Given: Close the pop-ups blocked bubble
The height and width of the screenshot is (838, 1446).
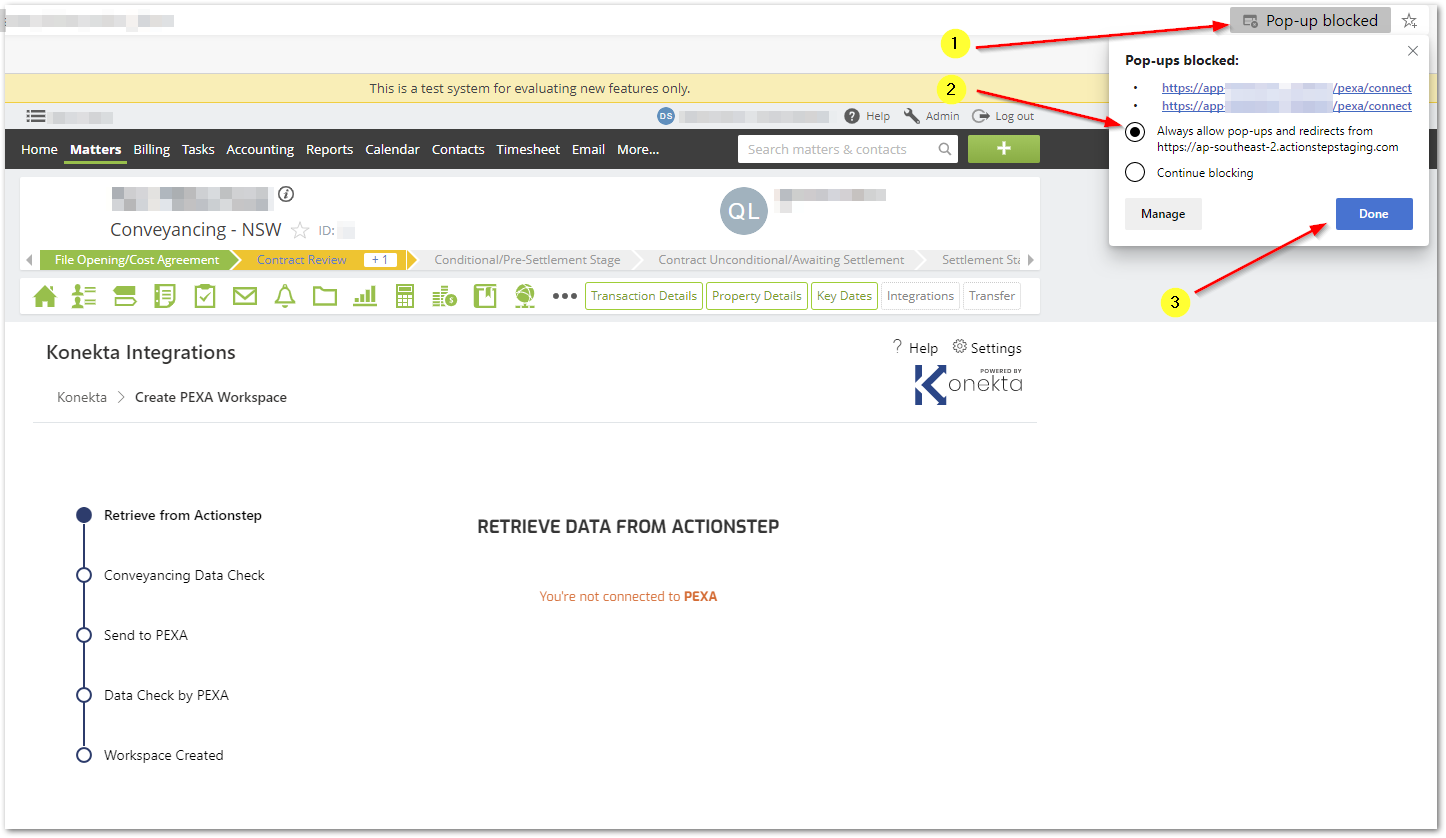Looking at the screenshot, I should click(x=1412, y=51).
